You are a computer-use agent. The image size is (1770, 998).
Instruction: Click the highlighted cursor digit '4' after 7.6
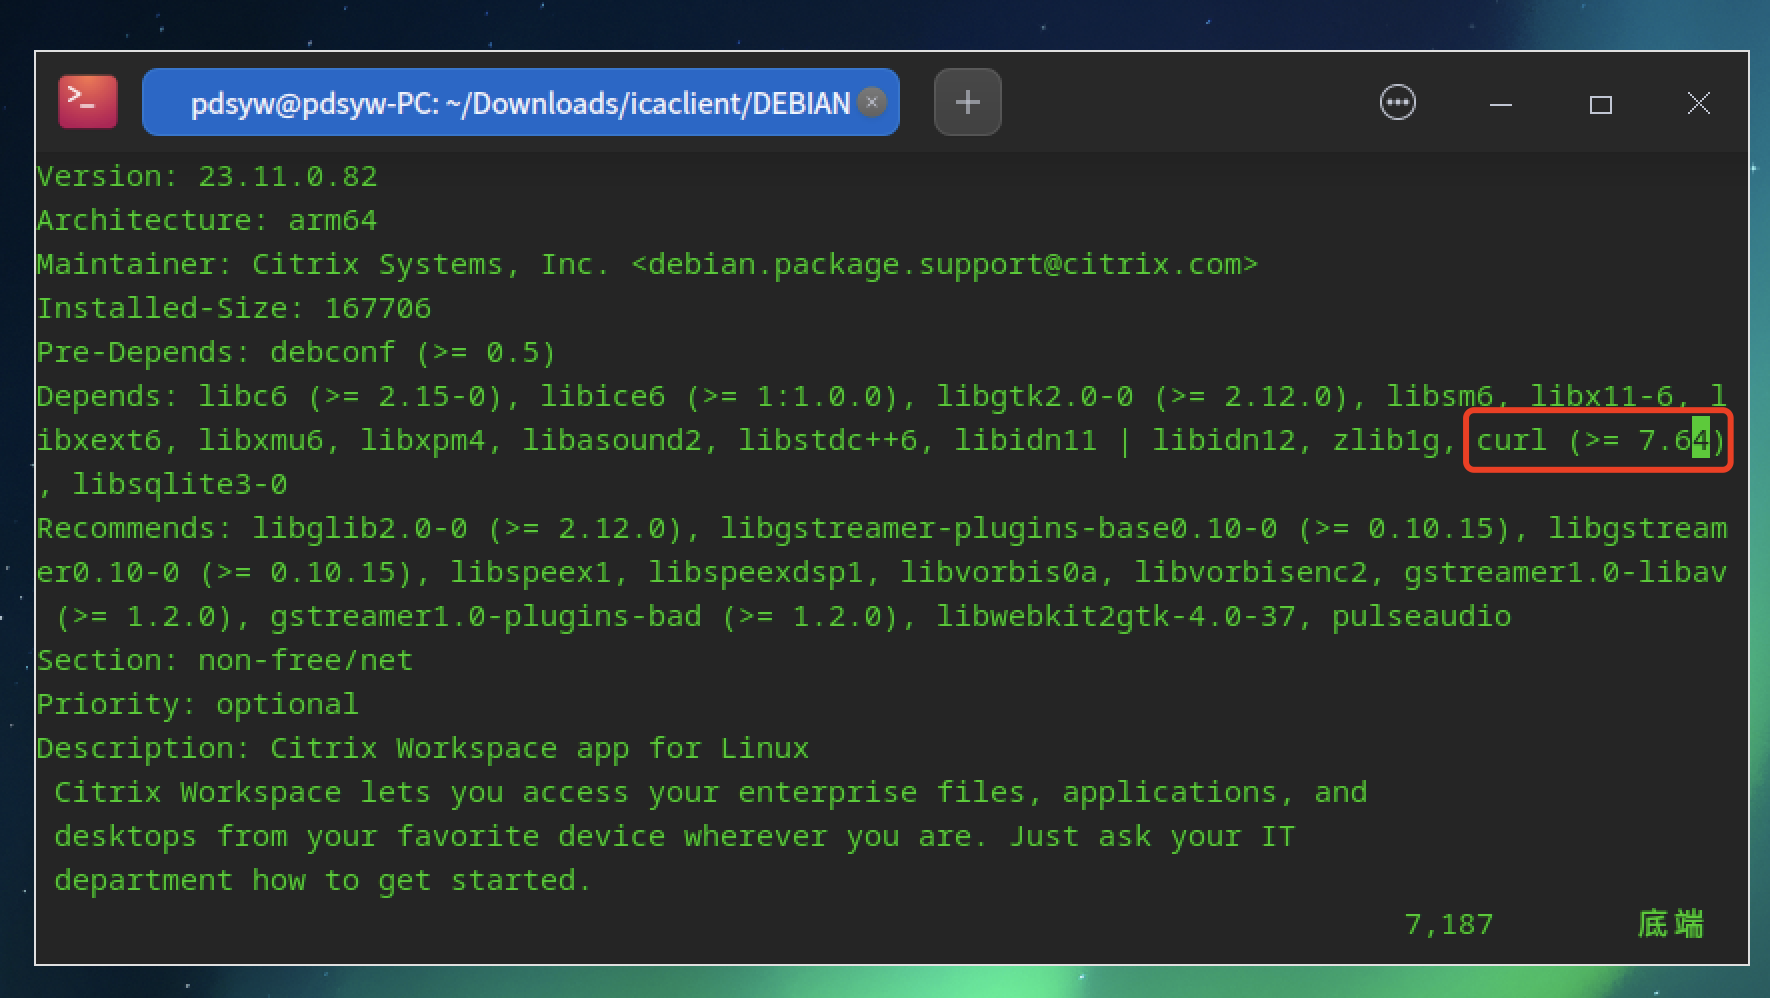pos(1700,441)
